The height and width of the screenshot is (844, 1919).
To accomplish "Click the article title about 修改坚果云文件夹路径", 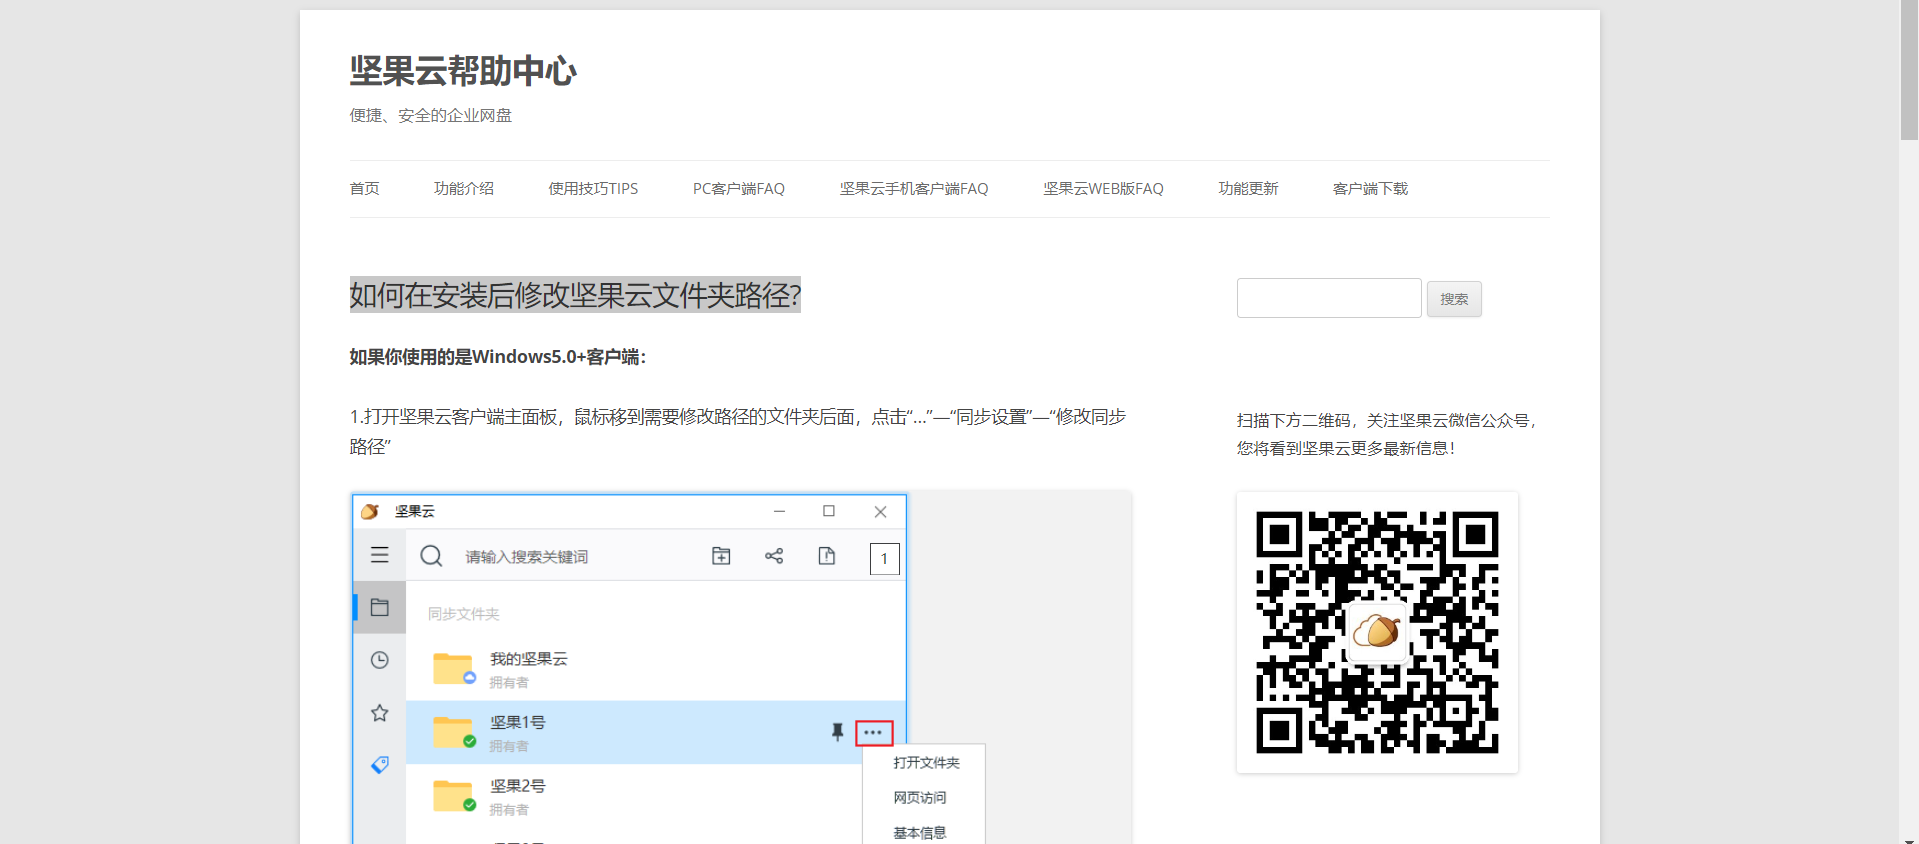I will 575,295.
